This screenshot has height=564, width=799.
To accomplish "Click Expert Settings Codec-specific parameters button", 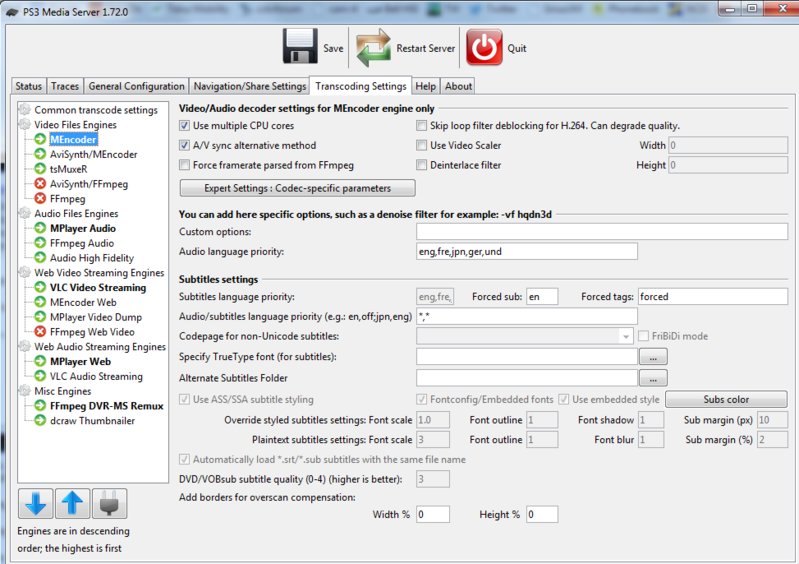I will (298, 188).
